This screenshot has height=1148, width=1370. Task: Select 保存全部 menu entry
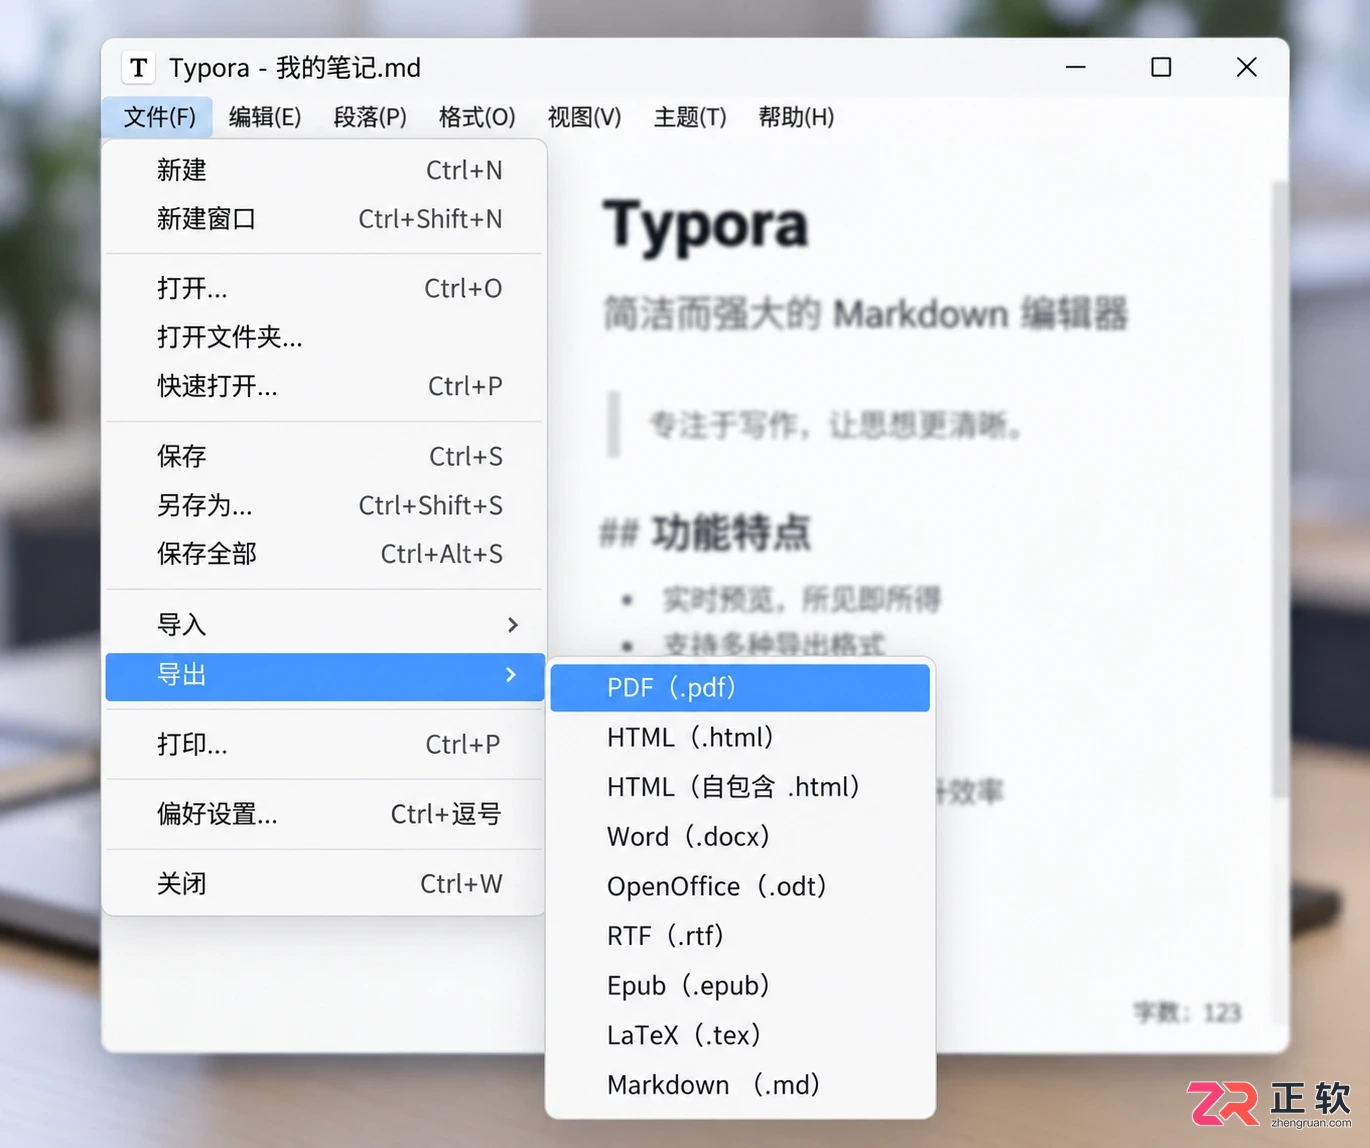click(x=325, y=554)
